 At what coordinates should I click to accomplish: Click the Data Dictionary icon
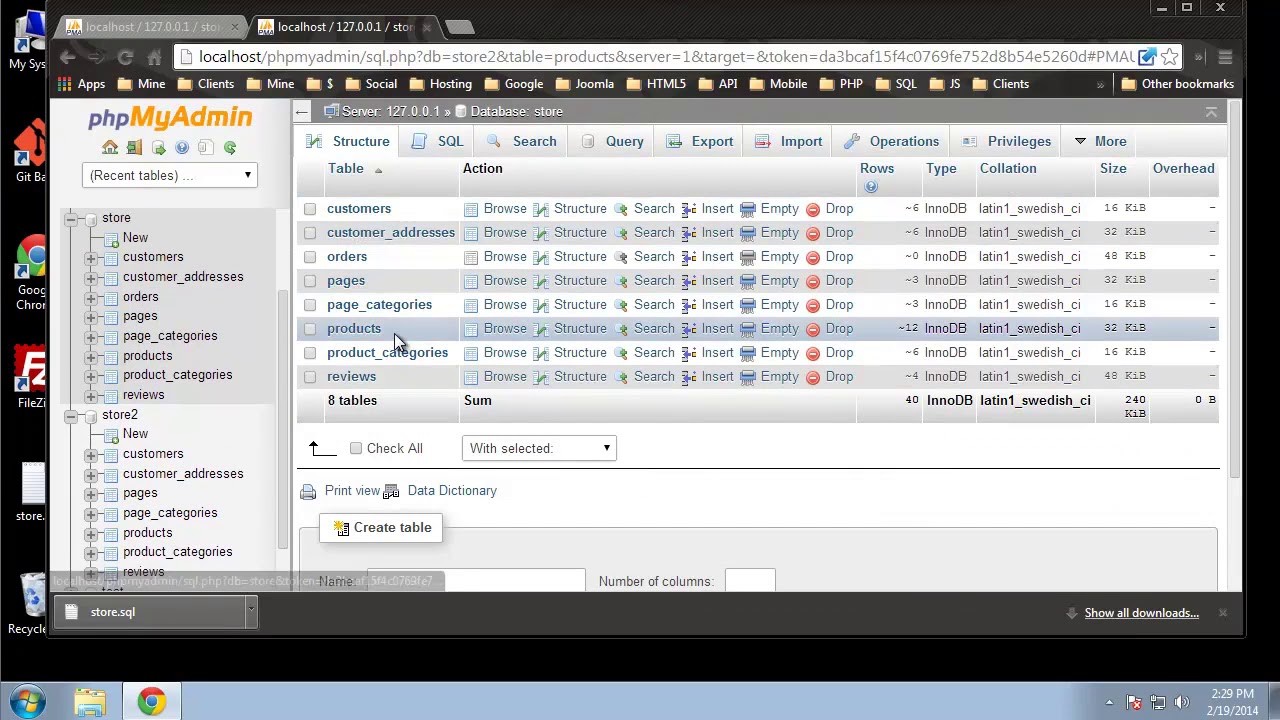click(x=391, y=491)
